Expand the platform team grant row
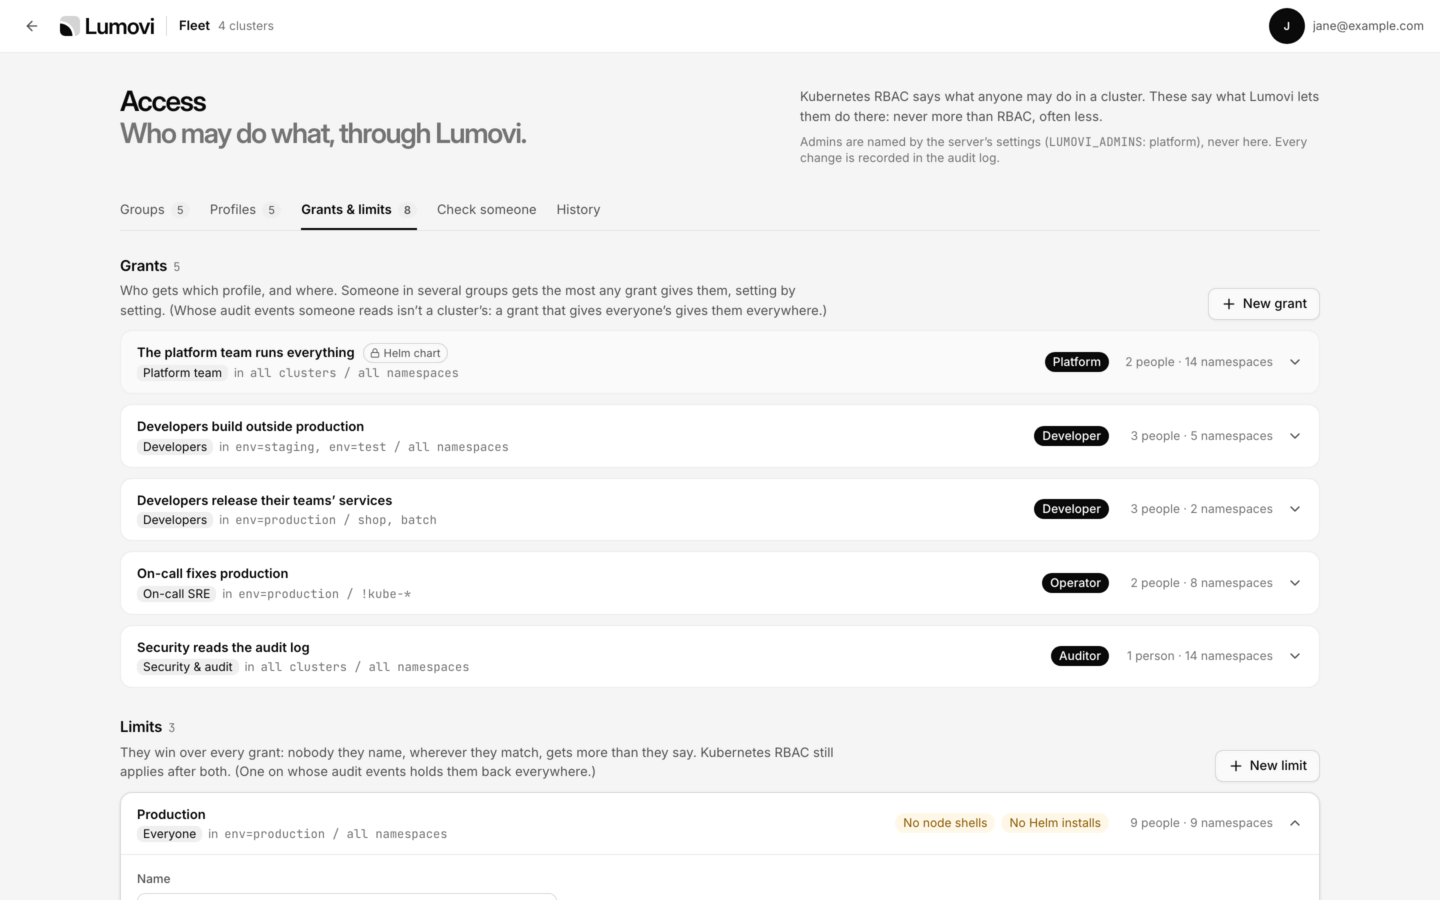The width and height of the screenshot is (1440, 900). (719, 362)
